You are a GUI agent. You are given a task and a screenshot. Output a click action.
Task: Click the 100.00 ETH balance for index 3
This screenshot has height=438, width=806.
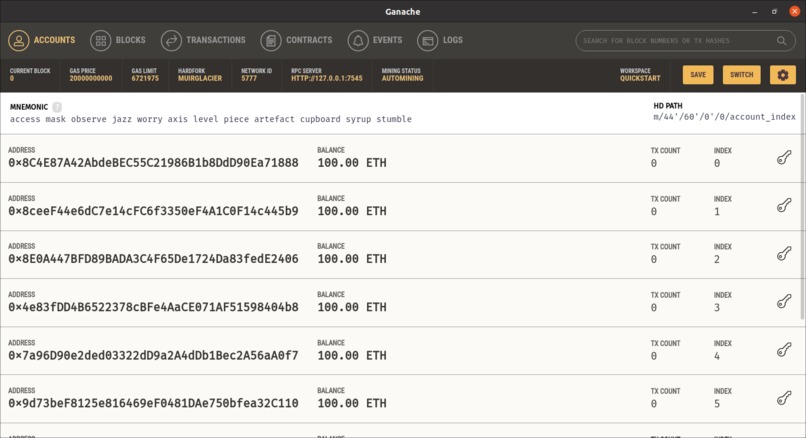coord(352,307)
